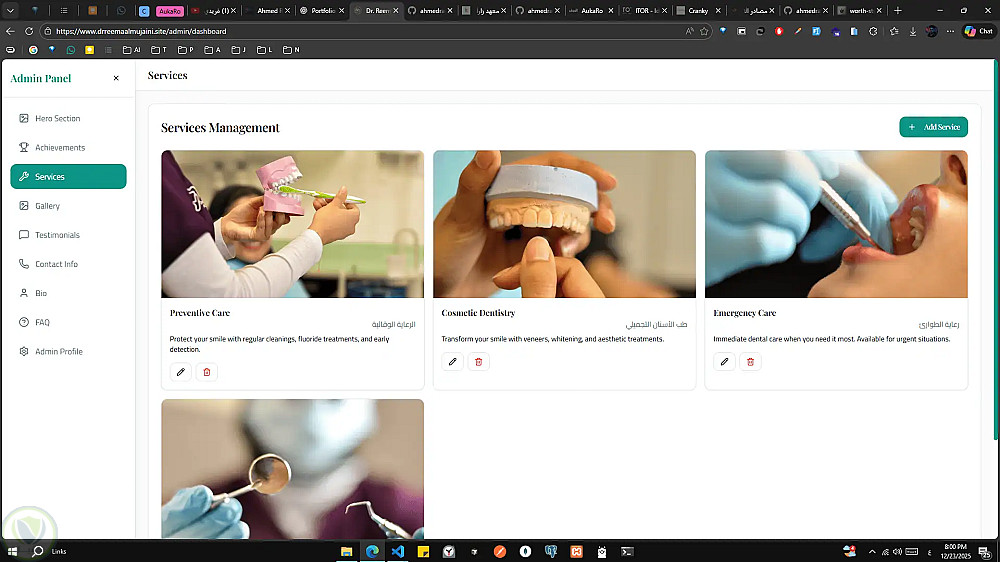Open File Explorer from taskbar
The width and height of the screenshot is (1000, 562).
[346, 551]
